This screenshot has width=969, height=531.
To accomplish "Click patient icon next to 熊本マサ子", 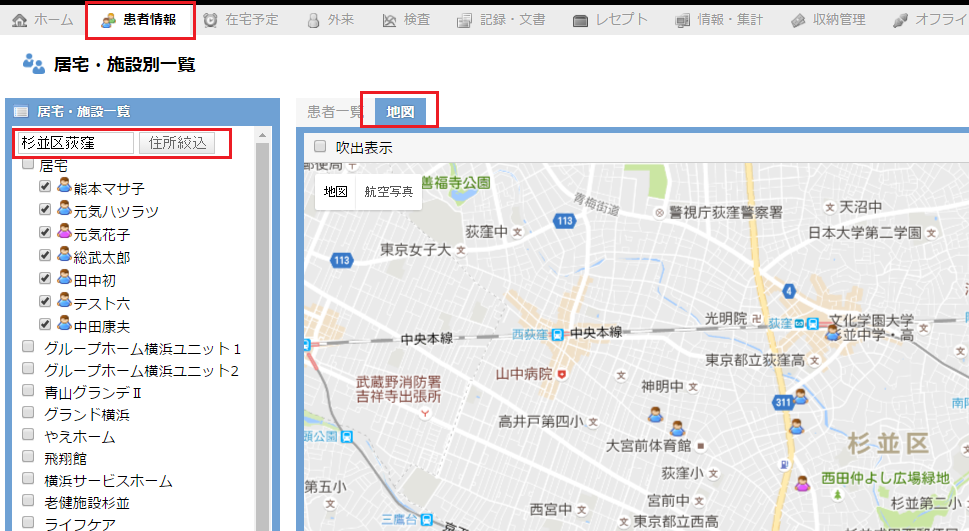I will (64, 185).
